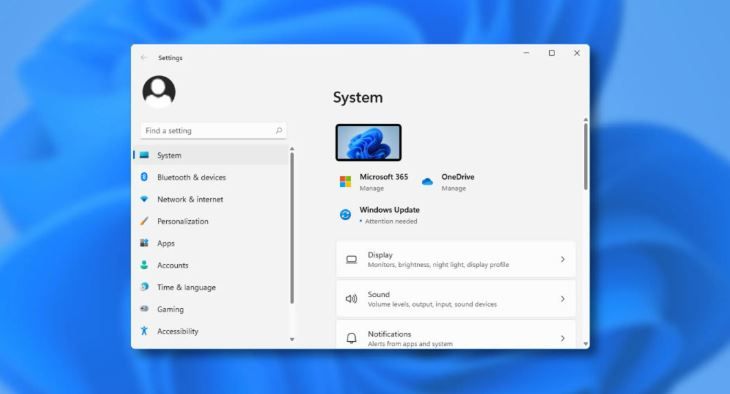Click the Apps icon in sidebar
This screenshot has height=394, width=730.
144,243
